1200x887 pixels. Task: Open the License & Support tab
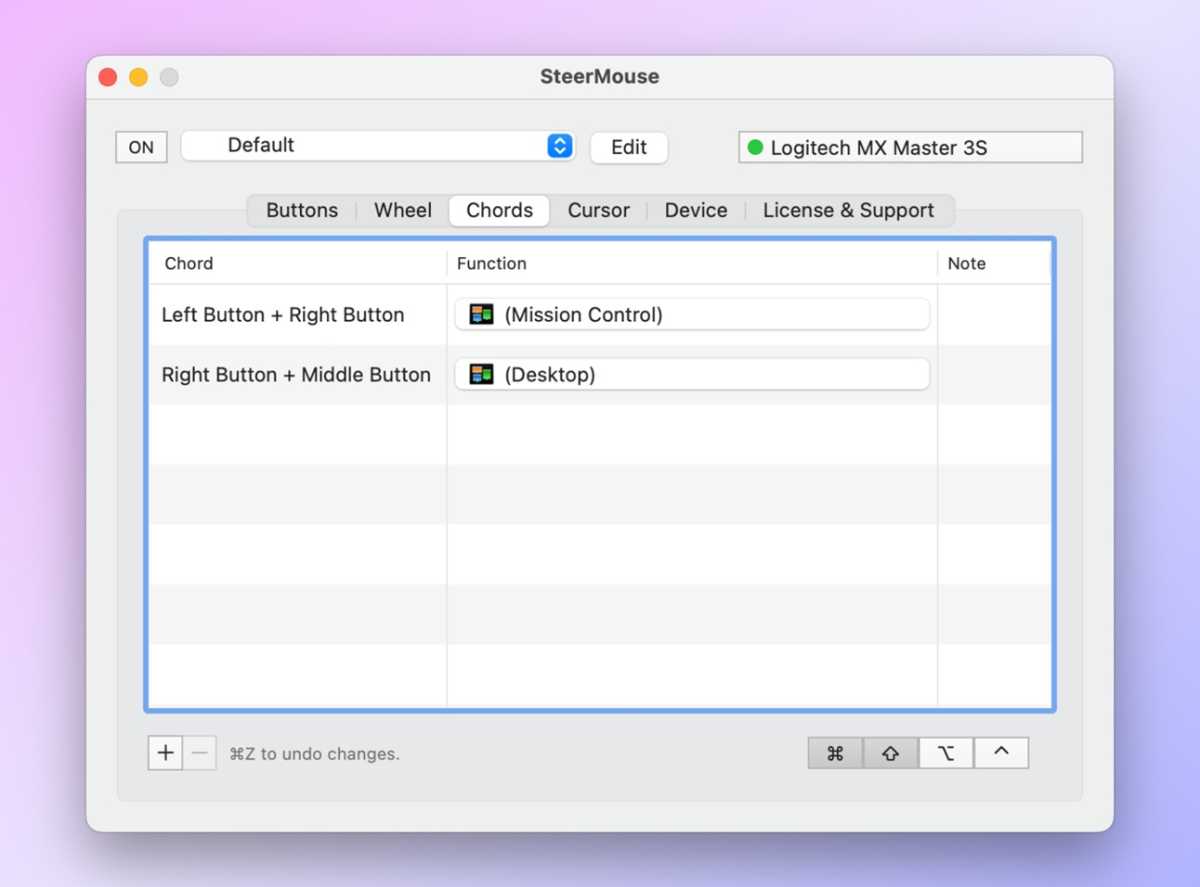click(849, 210)
